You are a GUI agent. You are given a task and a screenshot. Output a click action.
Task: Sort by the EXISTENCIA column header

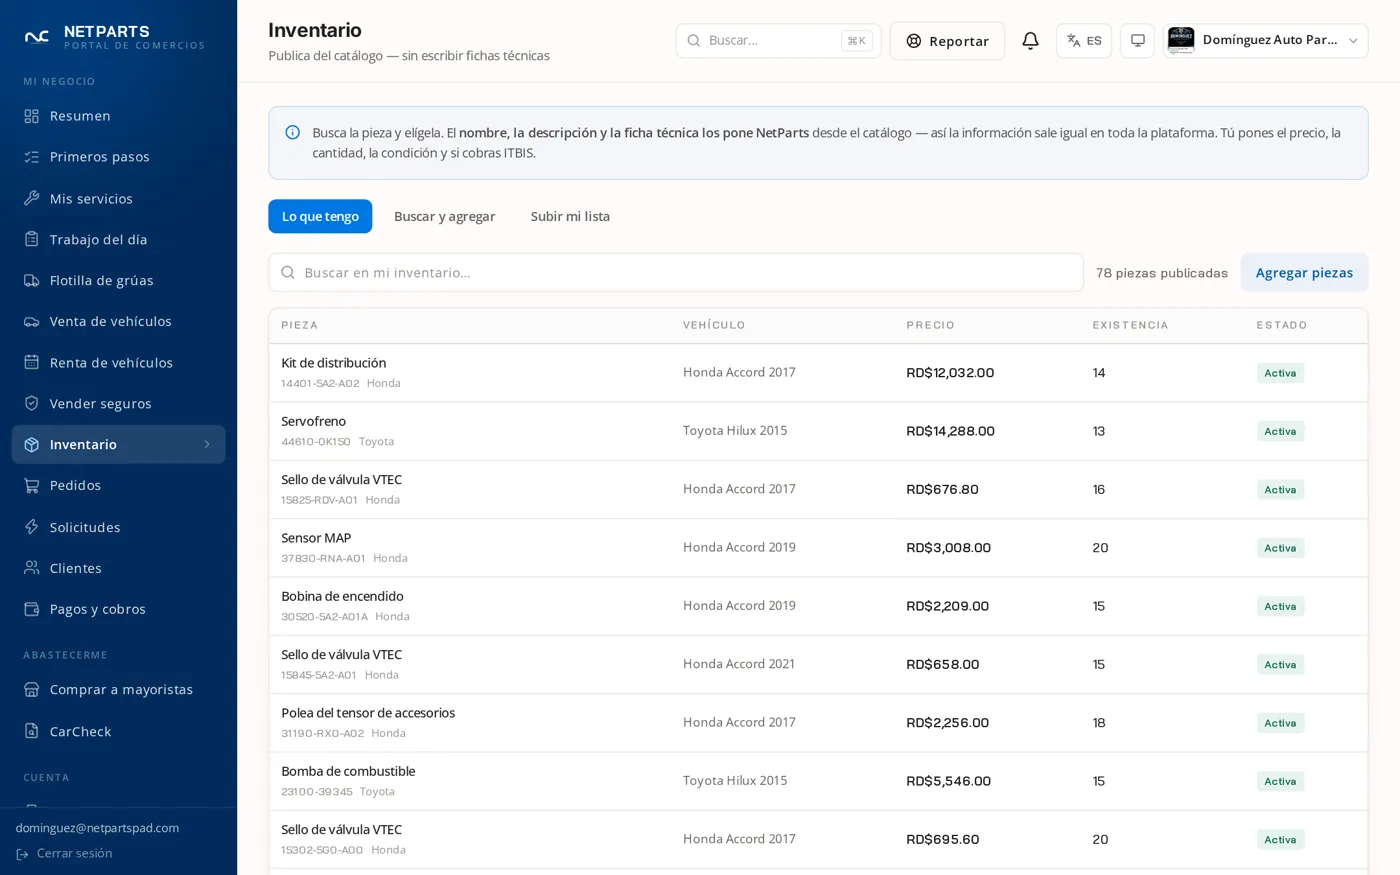tap(1130, 325)
